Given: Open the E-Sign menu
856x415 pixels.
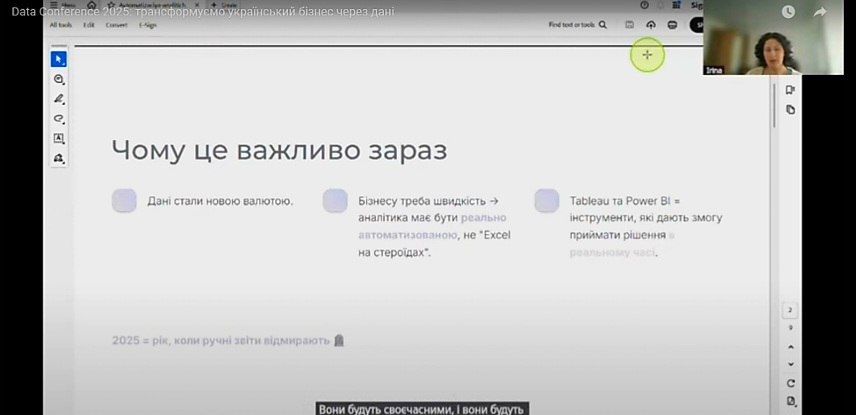Looking at the screenshot, I should pyautogui.click(x=147, y=25).
